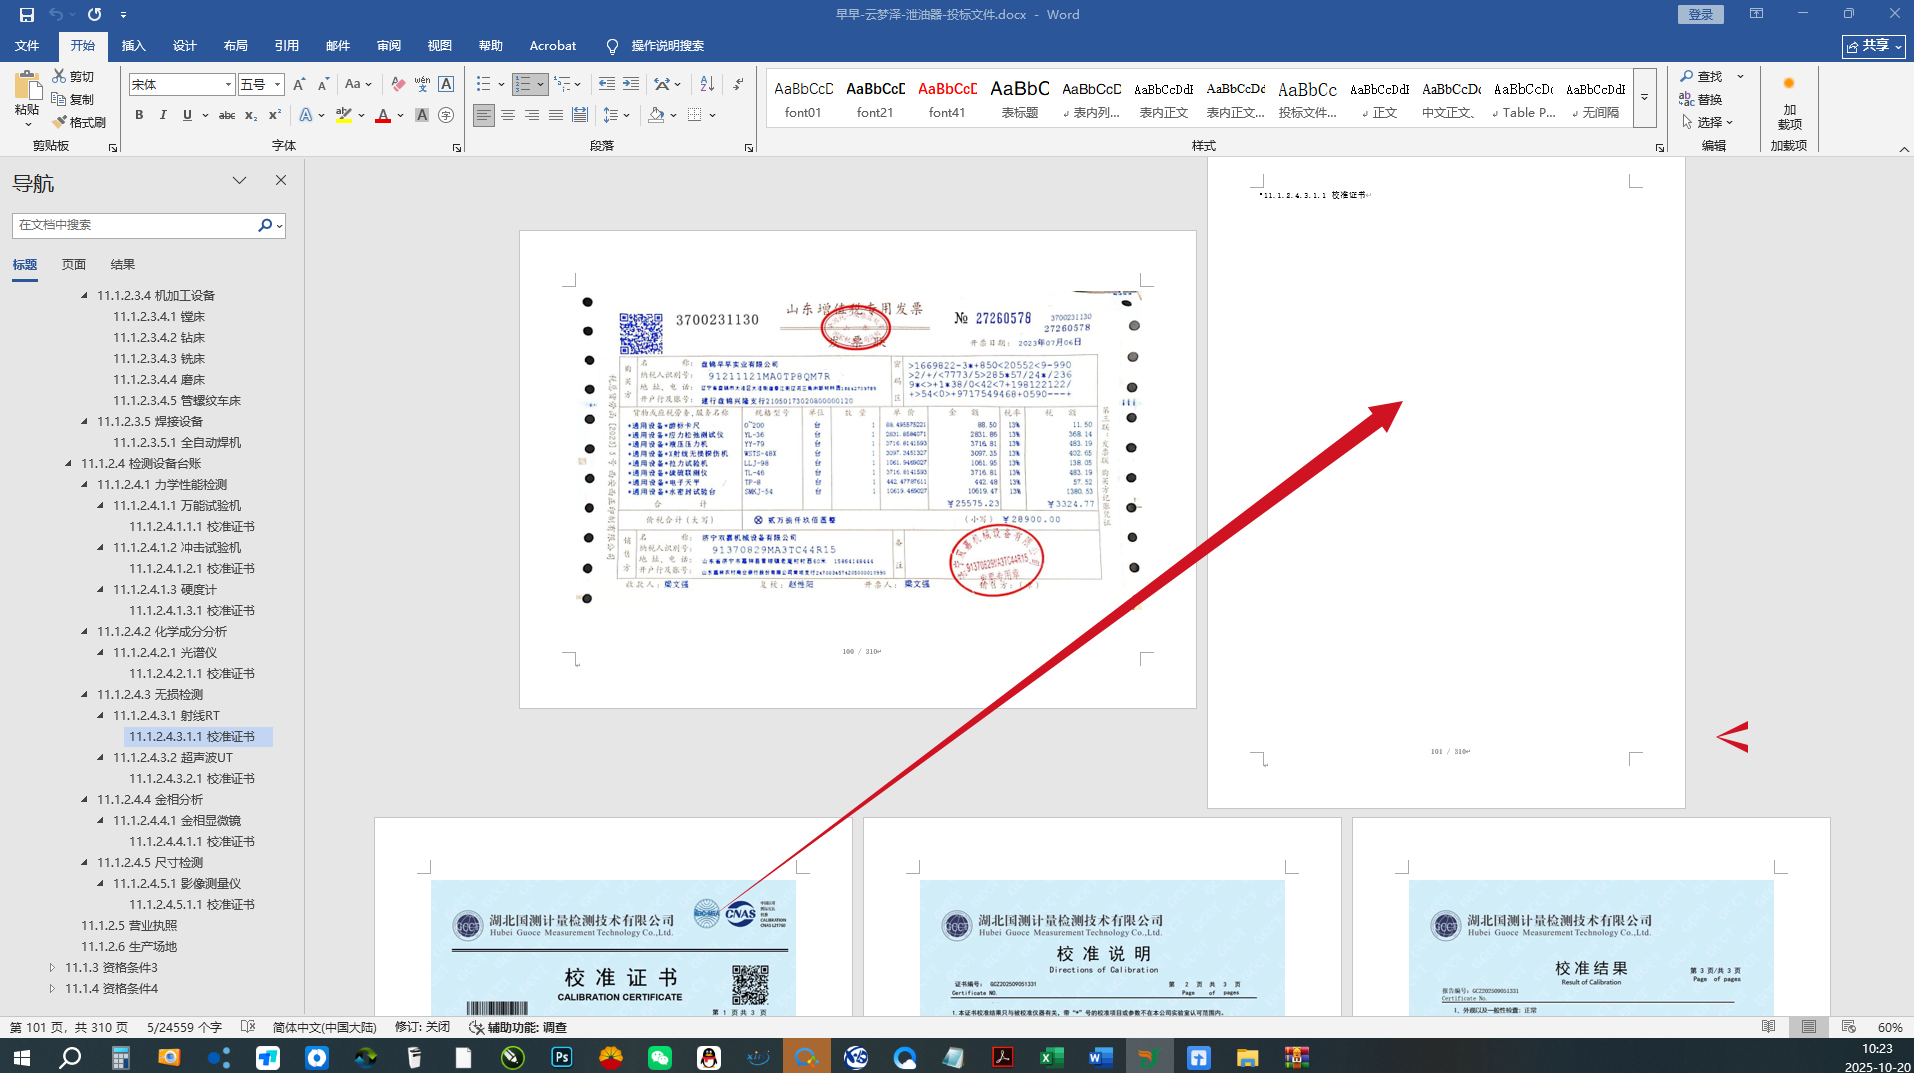The image size is (1914, 1073).
Task: Expand the 11.1.3 资格条件3 heading
Action: (x=52, y=967)
